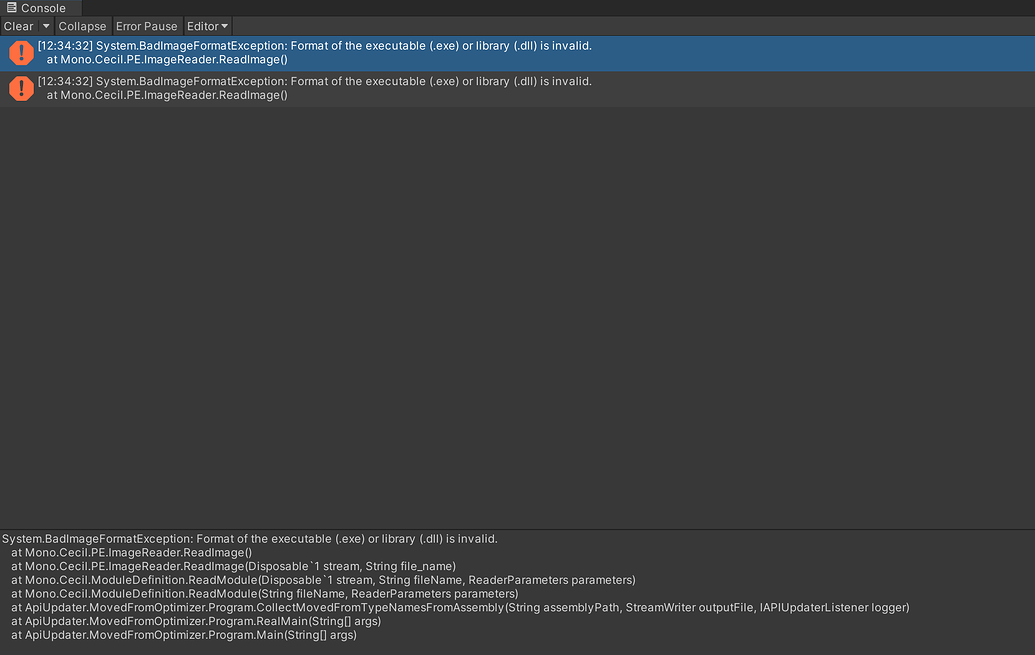Open the Editor target dropdown

click(207, 26)
